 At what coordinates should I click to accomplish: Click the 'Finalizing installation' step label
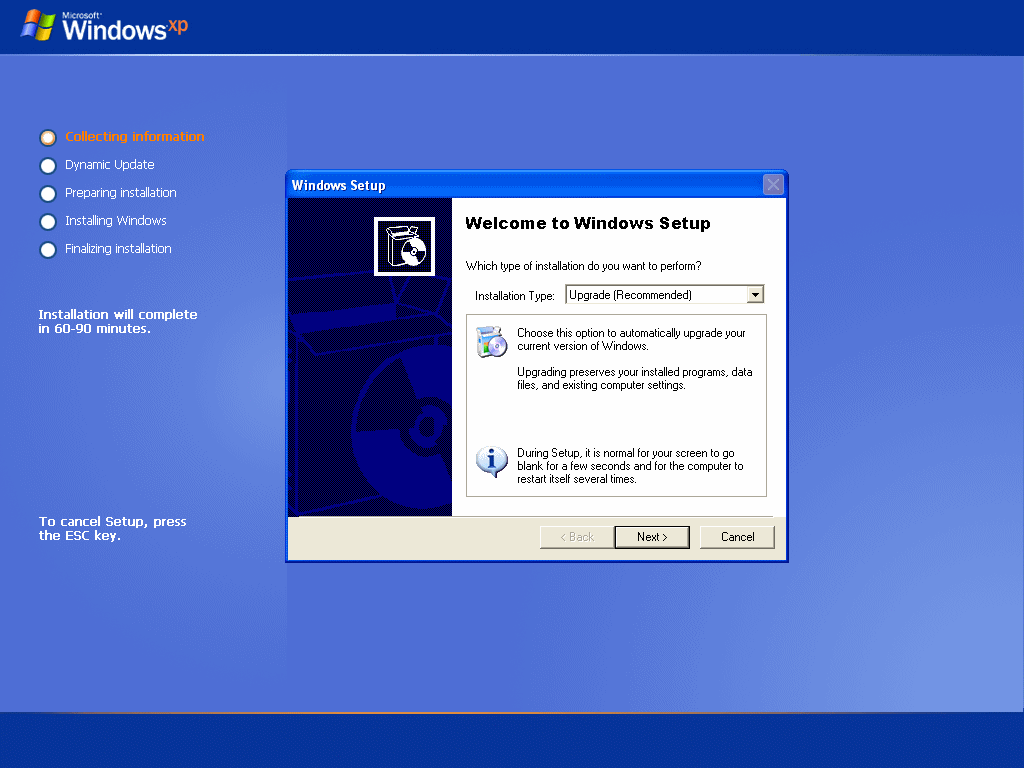point(118,249)
